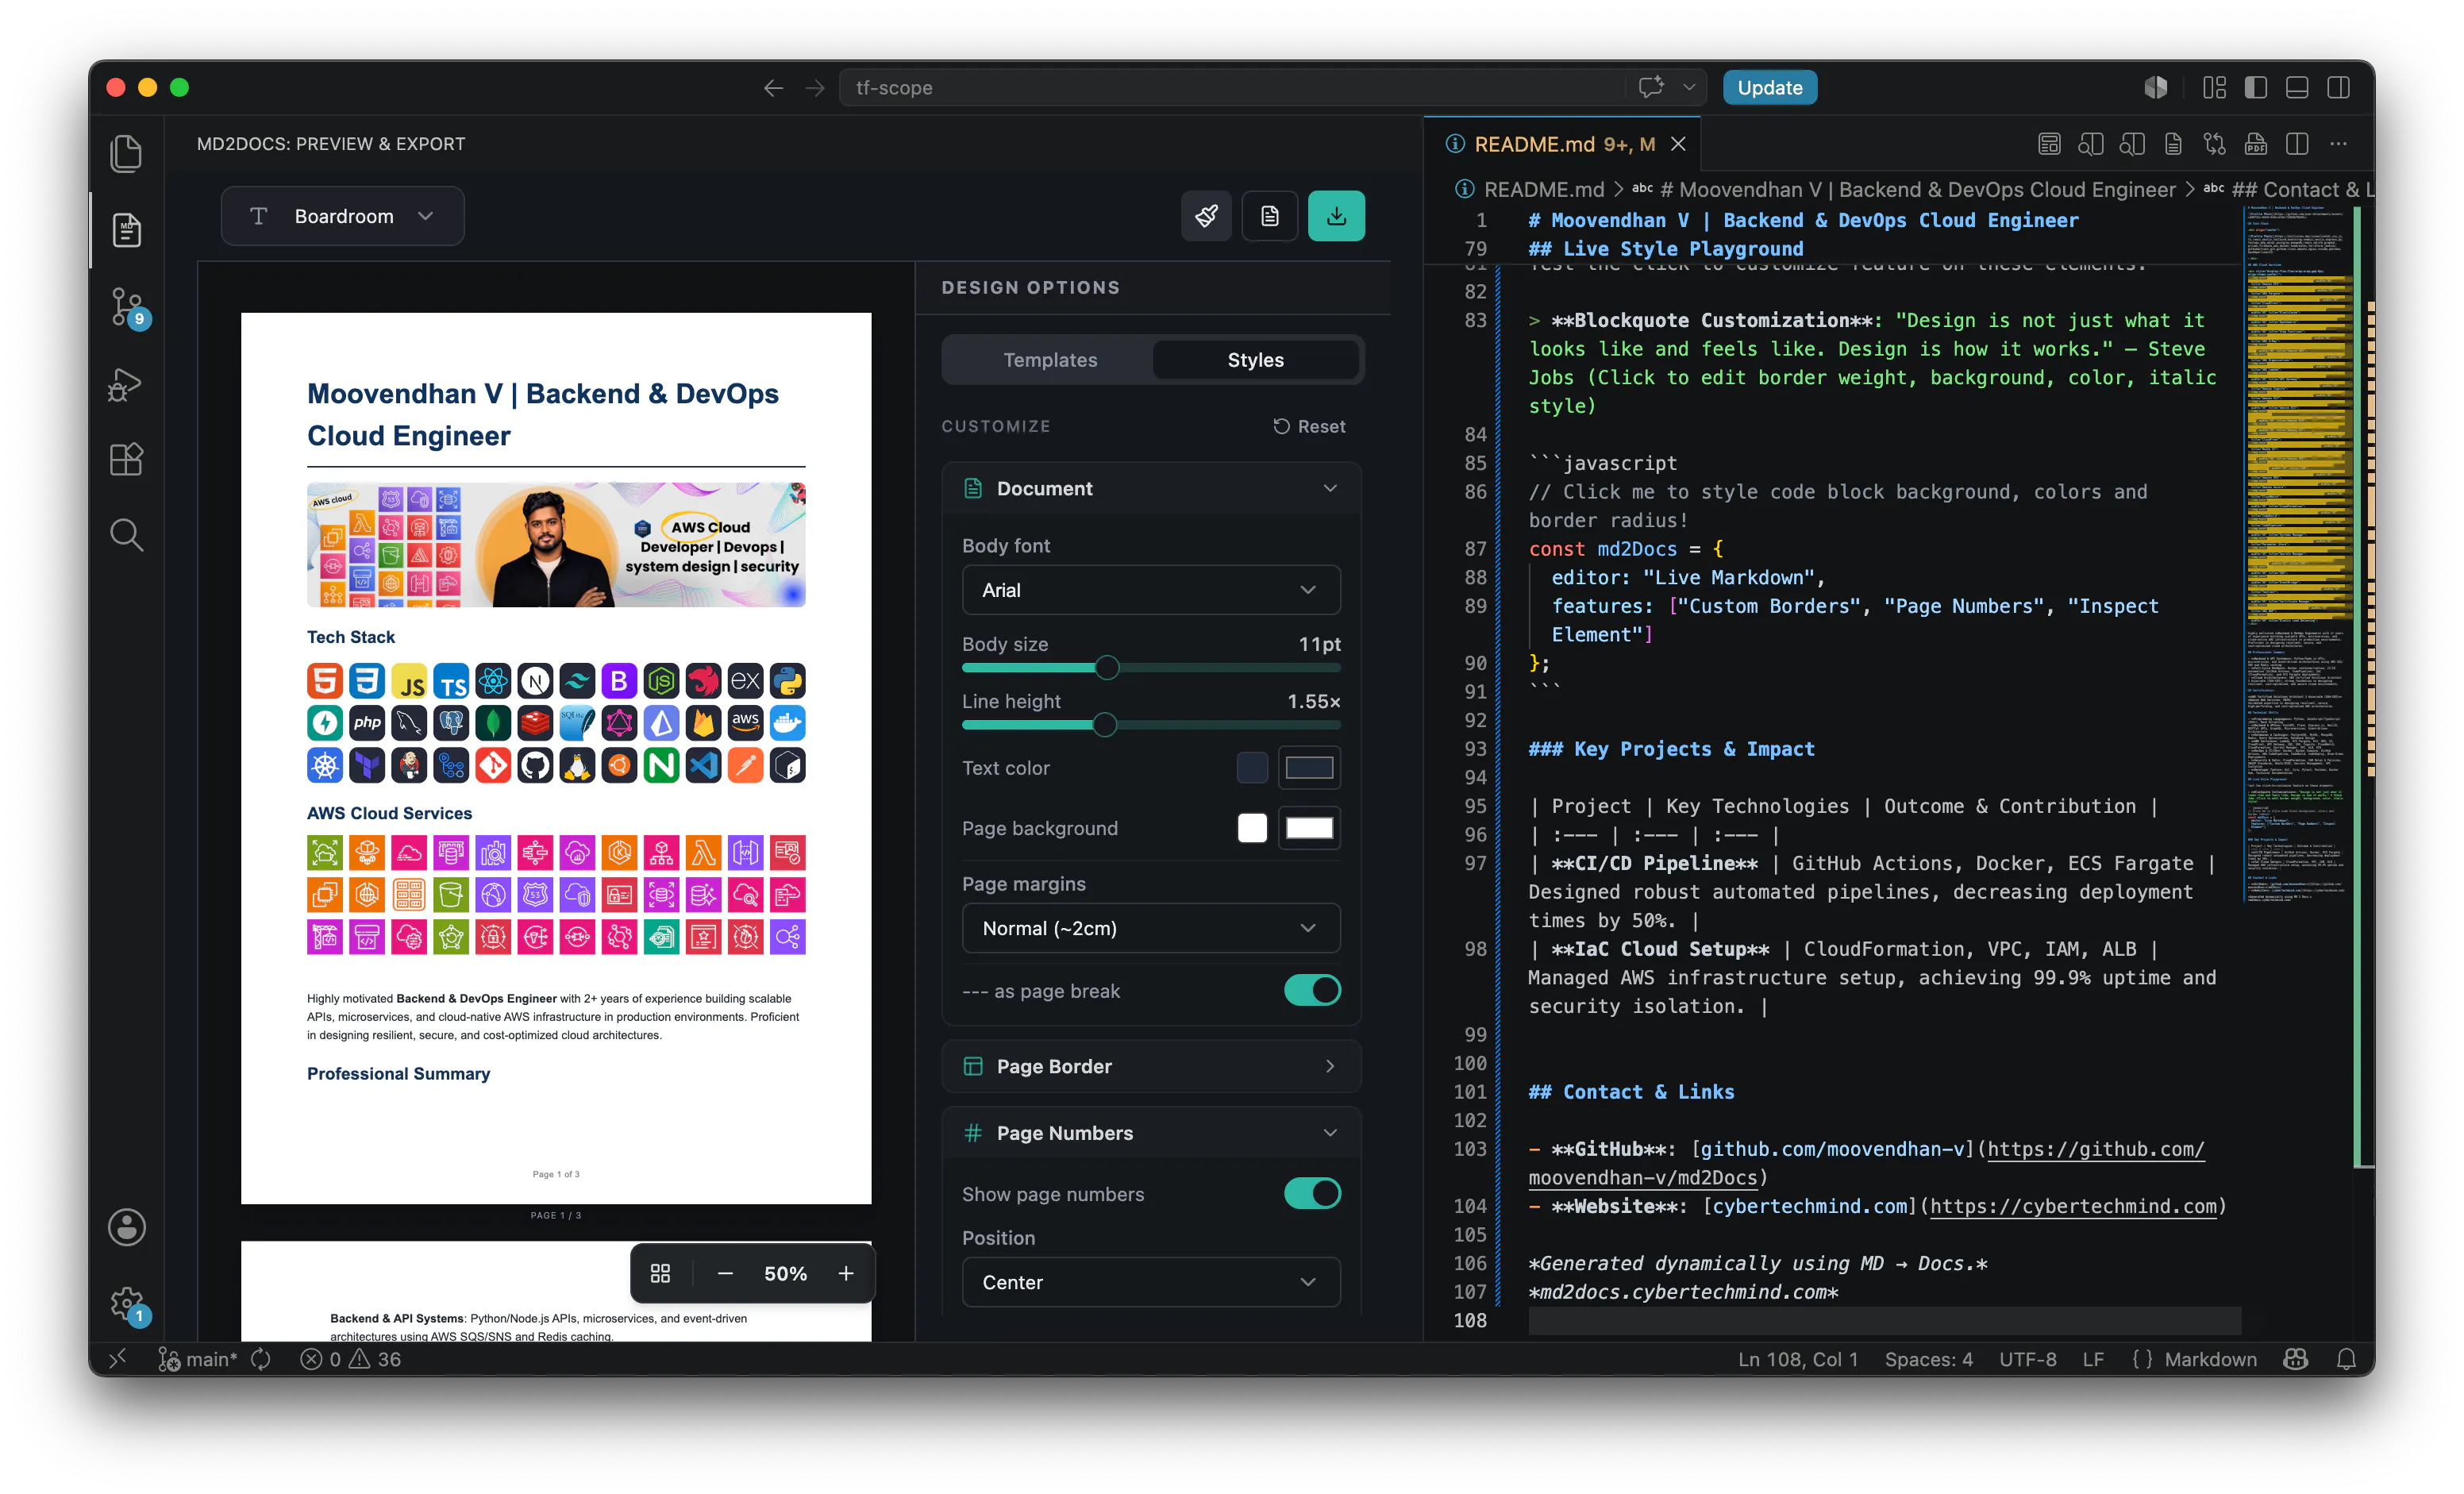Screen dimensions: 2464x1494
Task: Go forward with the right arrow
Action: pyautogui.click(x=815, y=88)
